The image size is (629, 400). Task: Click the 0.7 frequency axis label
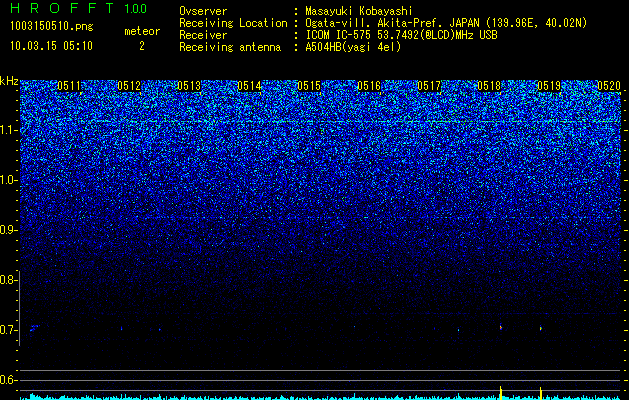[x=9, y=330]
